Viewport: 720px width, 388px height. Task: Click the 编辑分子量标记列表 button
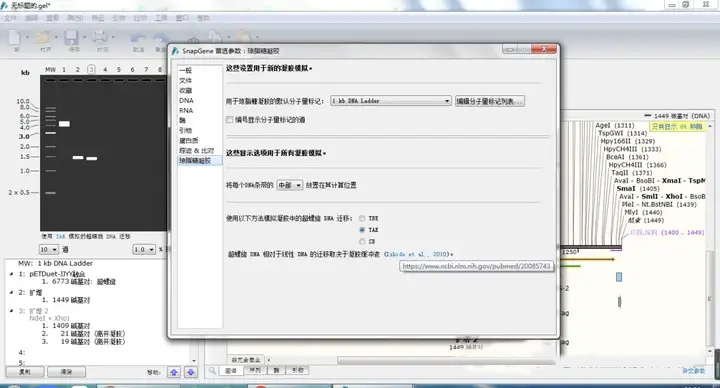point(490,101)
